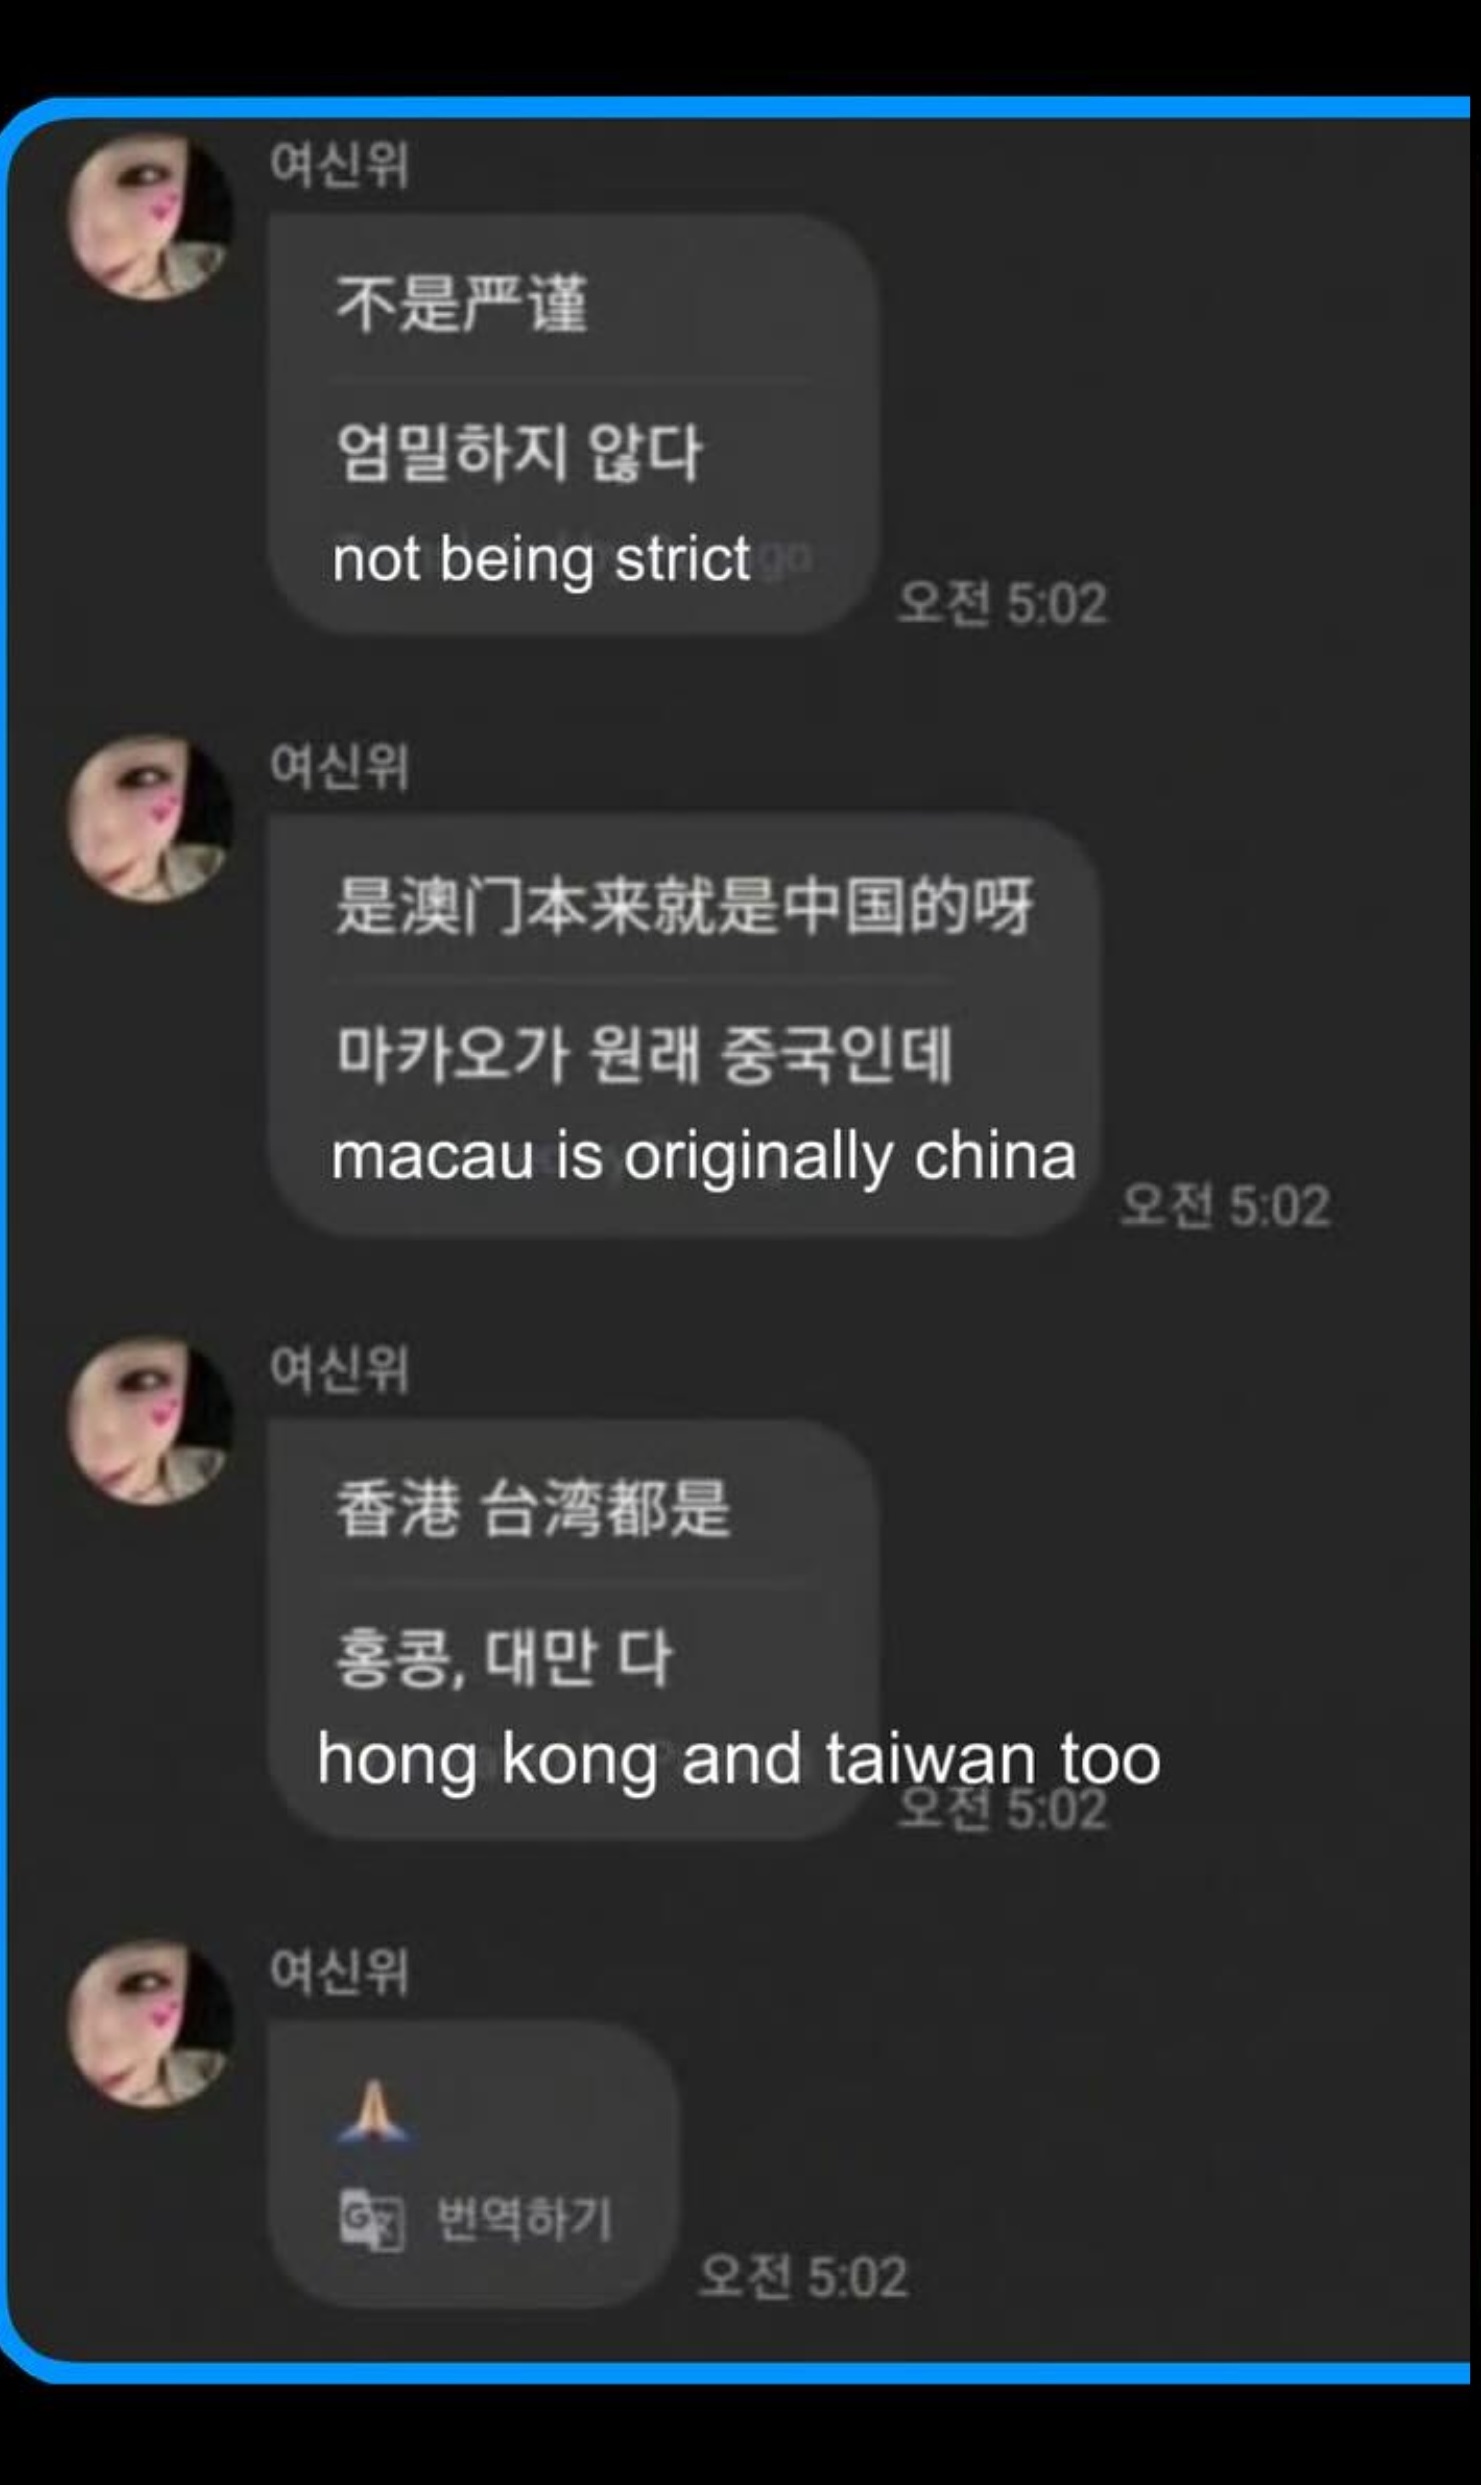Viewport: 1481px width, 2485px height.
Task: Open avatar beside Macau message
Action: coord(150,819)
